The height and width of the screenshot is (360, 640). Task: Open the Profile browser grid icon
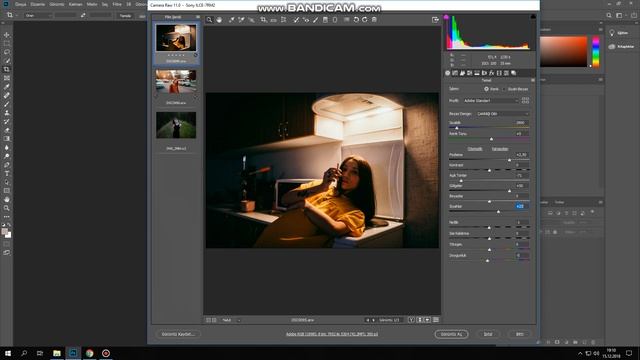click(x=525, y=100)
